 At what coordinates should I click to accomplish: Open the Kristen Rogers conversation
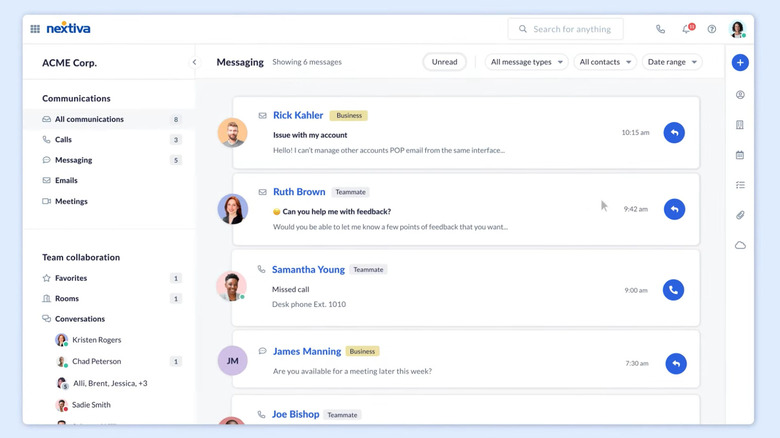point(96,340)
